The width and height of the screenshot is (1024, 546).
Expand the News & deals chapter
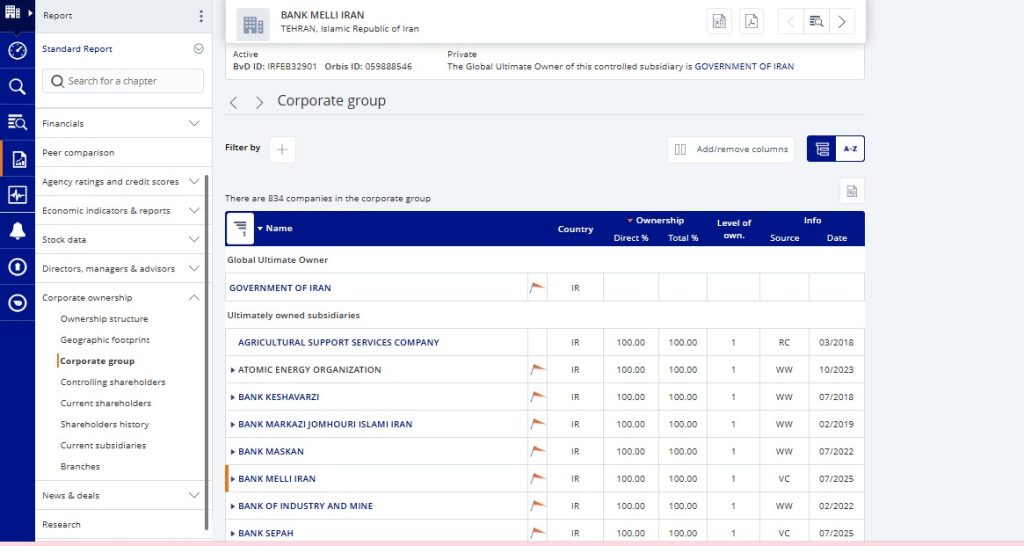[194, 495]
